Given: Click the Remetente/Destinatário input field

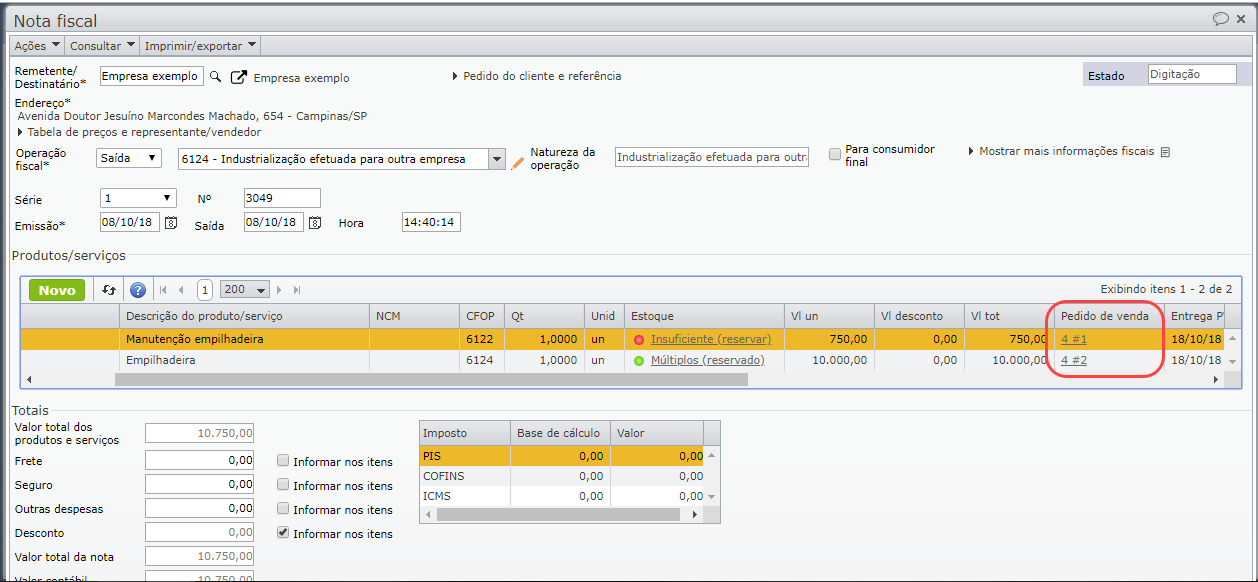Looking at the screenshot, I should point(152,77).
